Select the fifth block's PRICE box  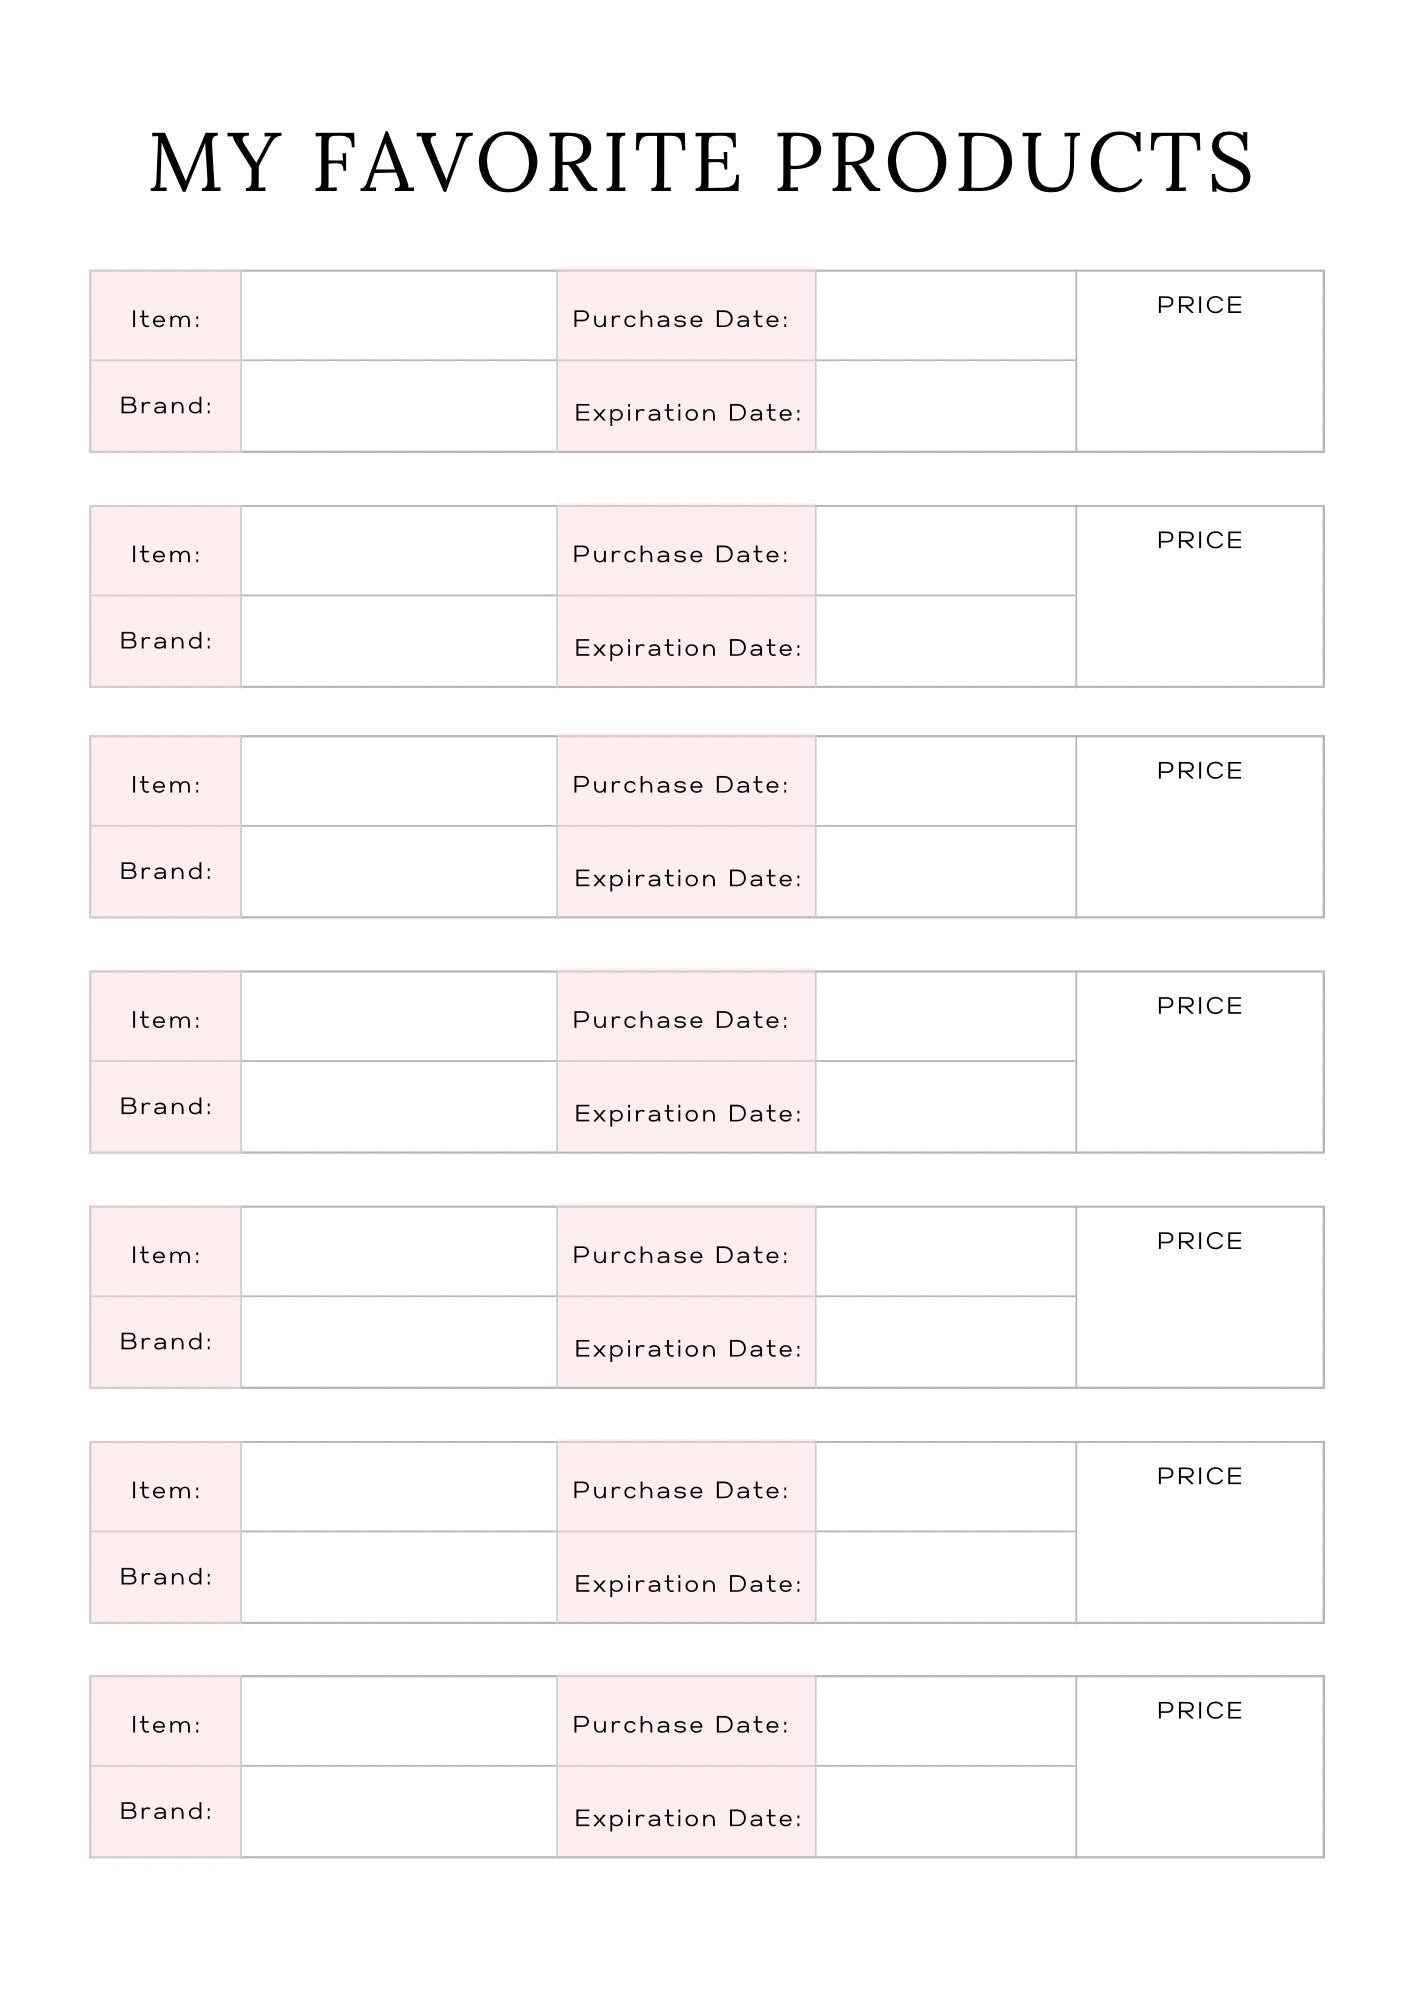(x=1200, y=1297)
